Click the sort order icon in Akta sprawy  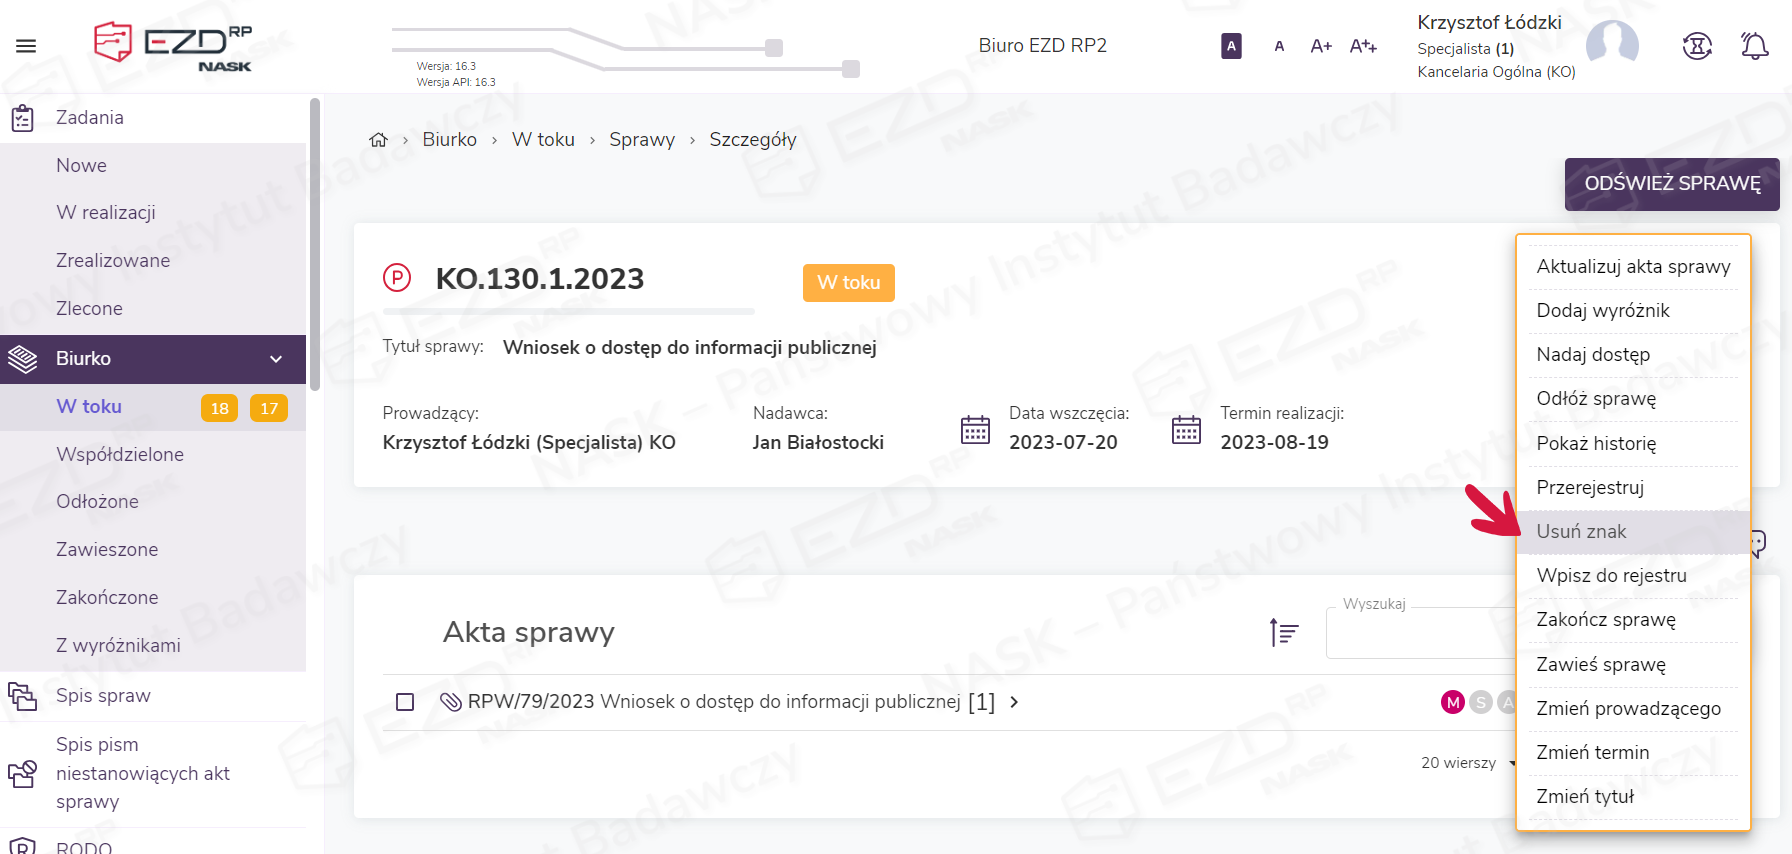[1284, 632]
